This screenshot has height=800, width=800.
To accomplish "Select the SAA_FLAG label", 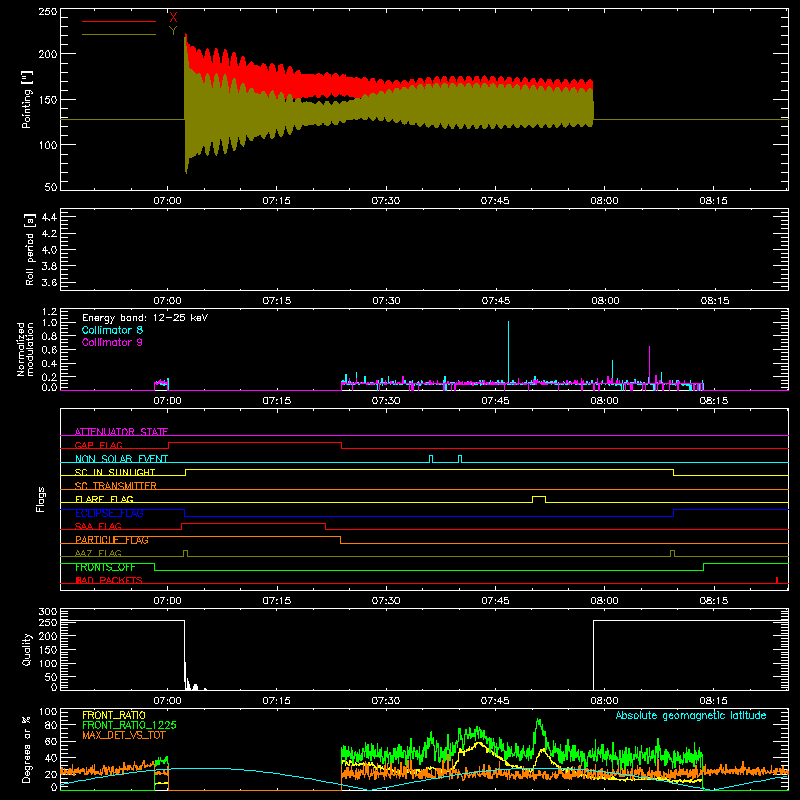I will pyautogui.click(x=98, y=526).
